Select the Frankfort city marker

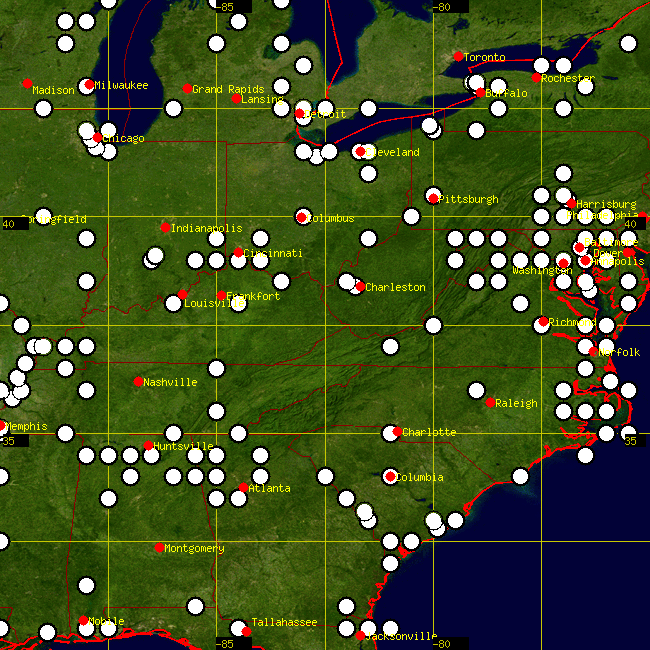click(x=221, y=295)
